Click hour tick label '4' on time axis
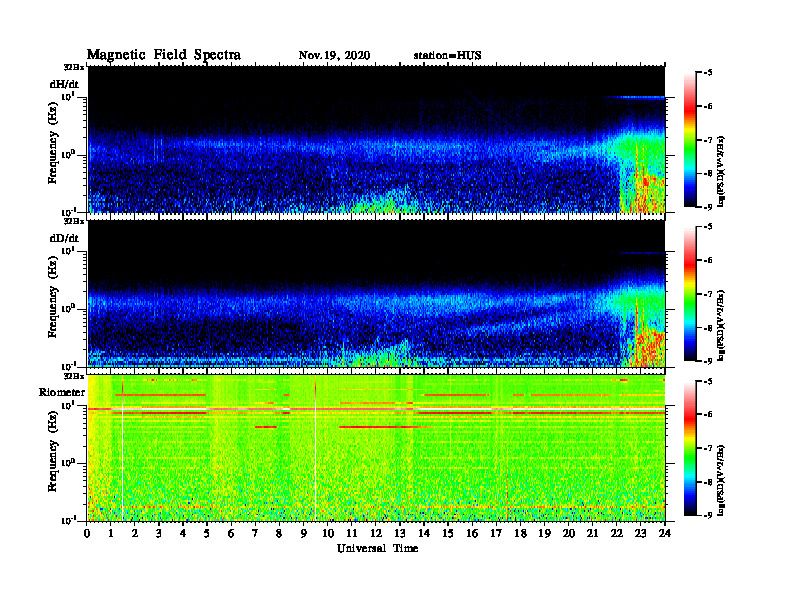This screenshot has height=612, width=792. [x=183, y=534]
